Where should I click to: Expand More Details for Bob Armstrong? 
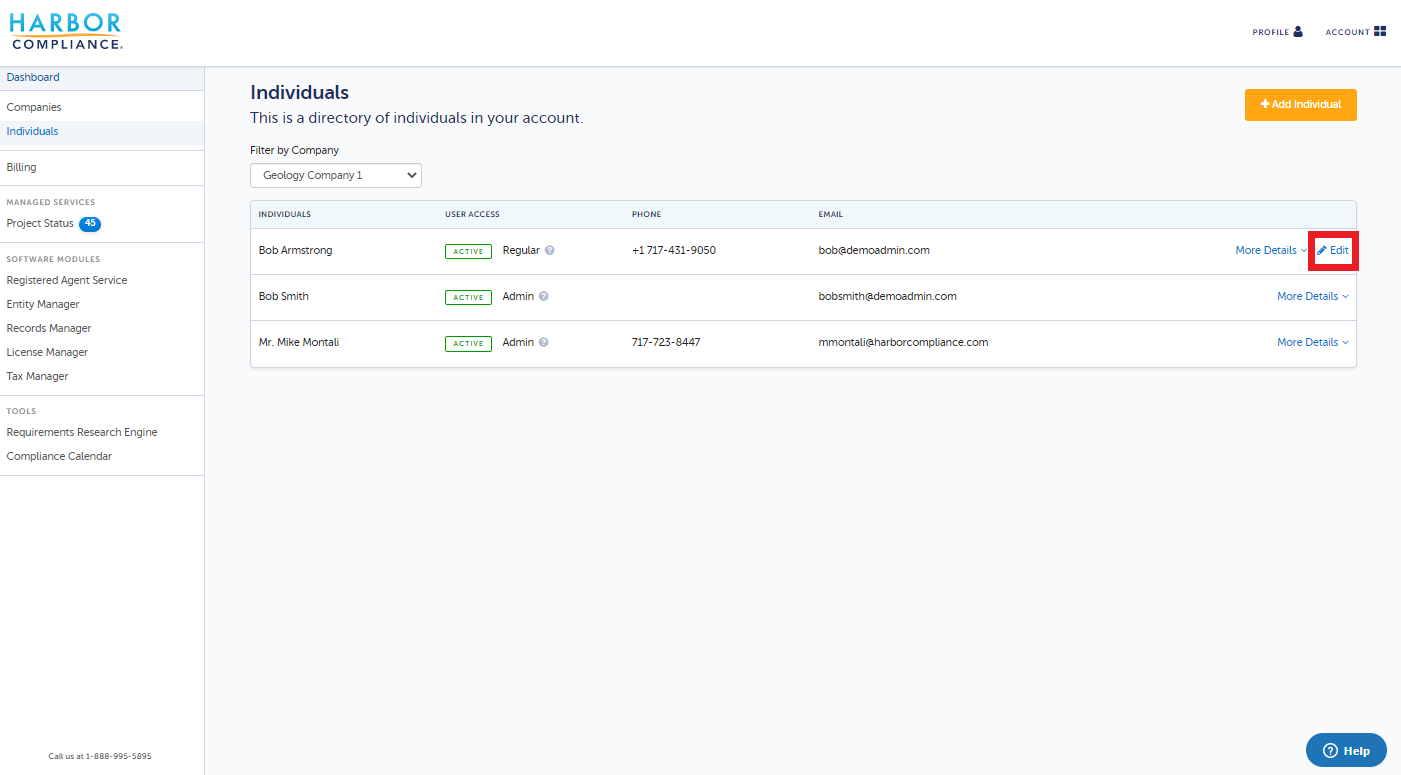click(x=1270, y=251)
